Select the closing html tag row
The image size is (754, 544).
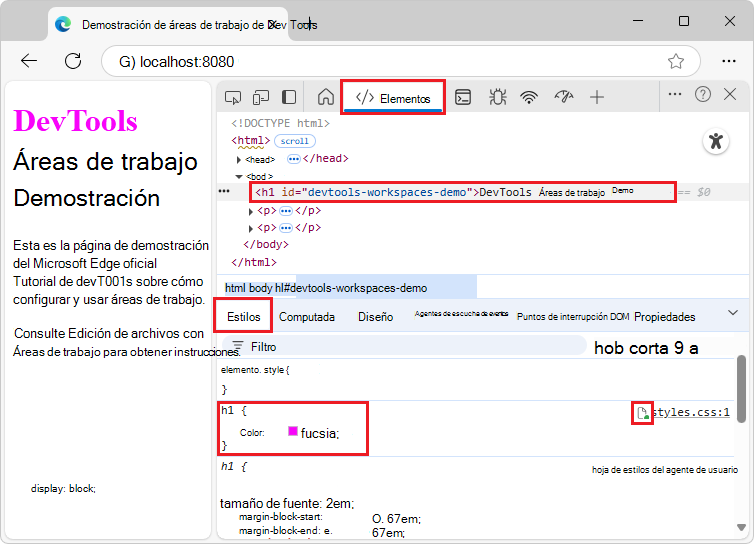click(254, 262)
